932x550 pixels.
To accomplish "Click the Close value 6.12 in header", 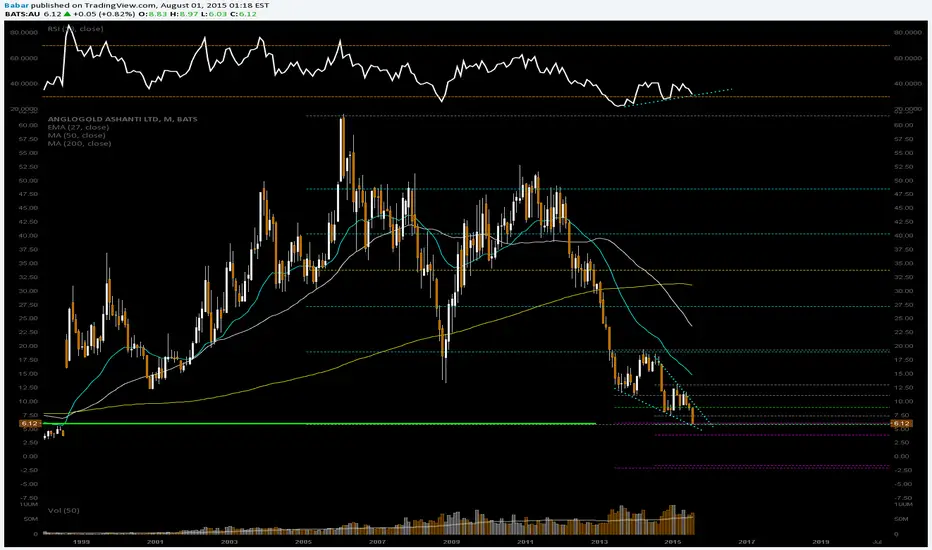I will pos(247,14).
